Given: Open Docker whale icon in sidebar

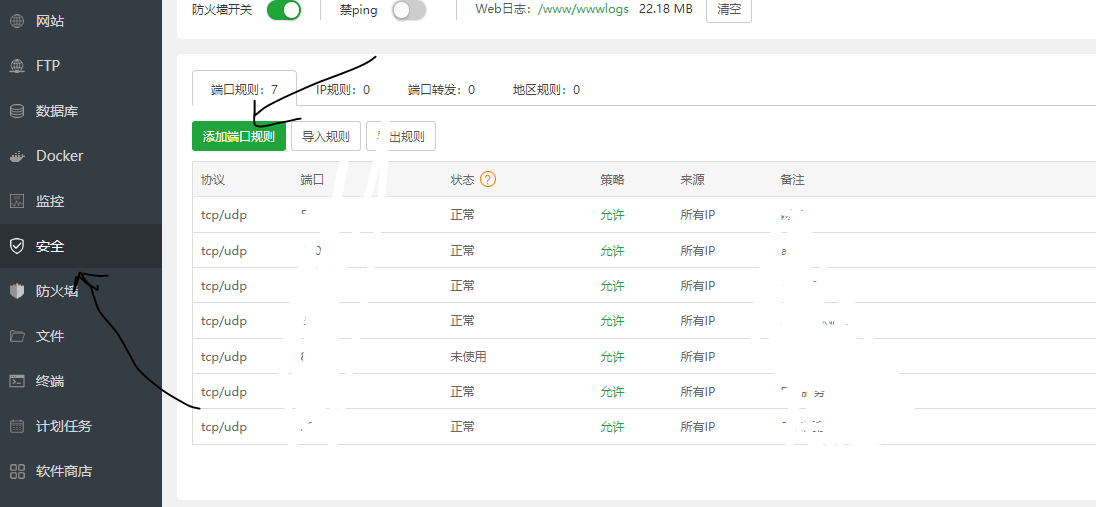Looking at the screenshot, I should tap(17, 156).
